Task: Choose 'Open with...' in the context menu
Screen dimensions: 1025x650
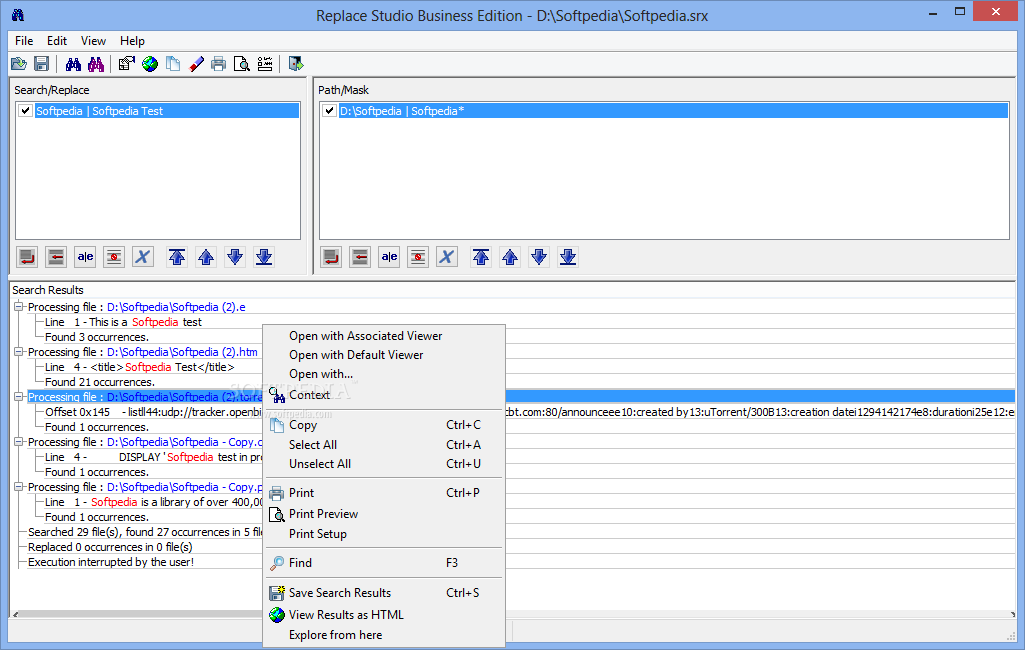Action: pos(384,374)
